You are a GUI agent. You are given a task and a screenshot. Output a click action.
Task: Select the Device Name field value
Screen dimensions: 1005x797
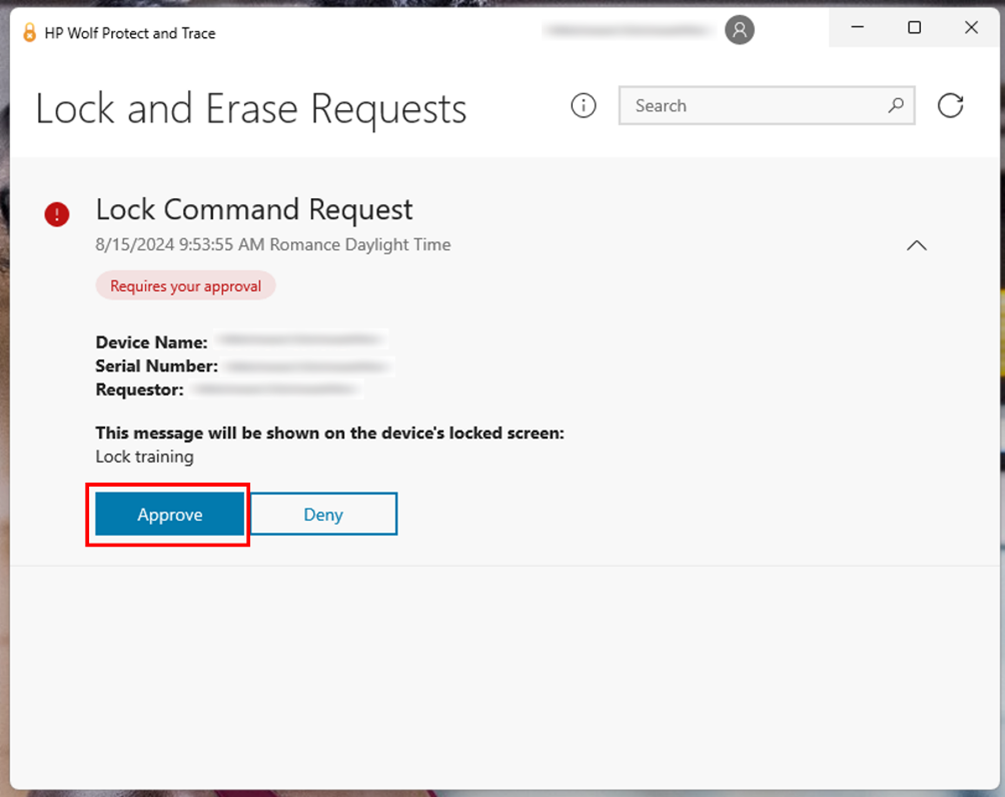coord(300,340)
